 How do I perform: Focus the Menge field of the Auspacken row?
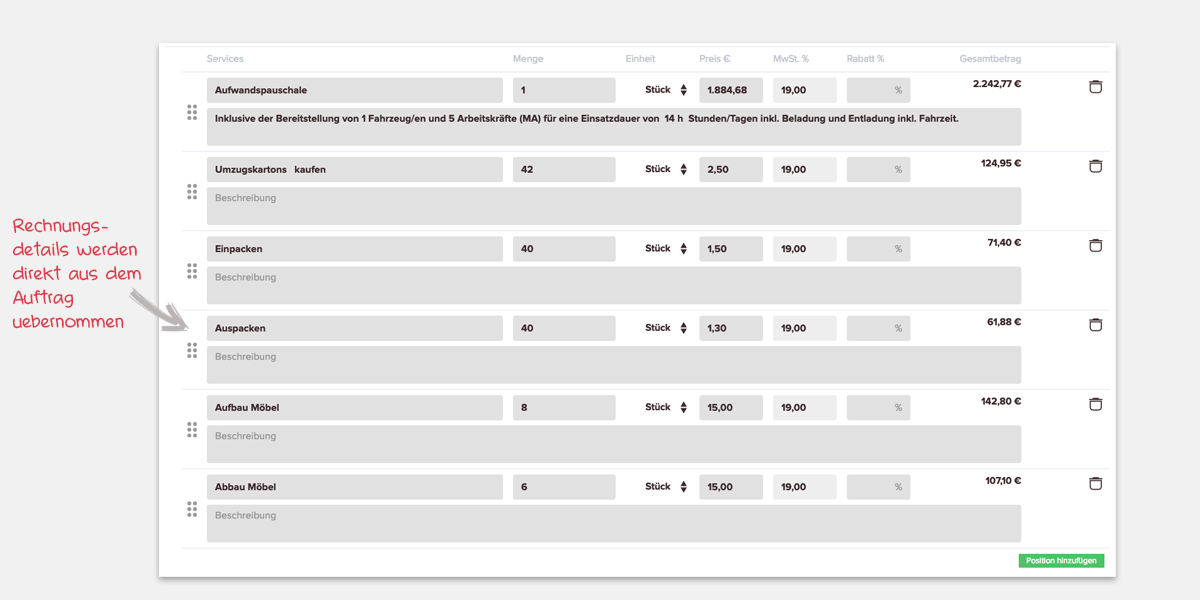click(564, 328)
